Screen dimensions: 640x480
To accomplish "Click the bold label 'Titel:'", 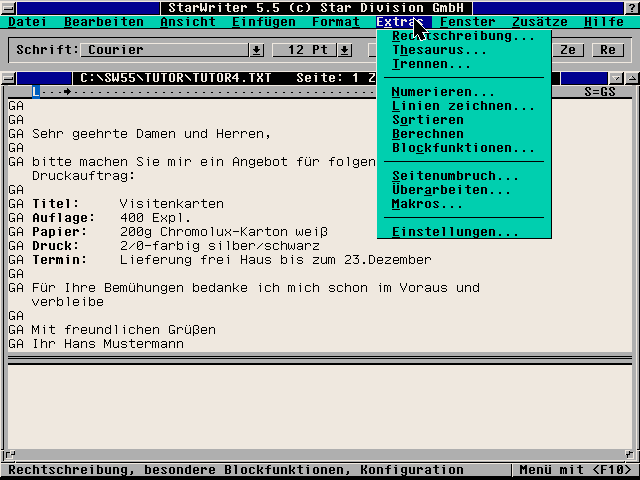I will click(56, 204).
